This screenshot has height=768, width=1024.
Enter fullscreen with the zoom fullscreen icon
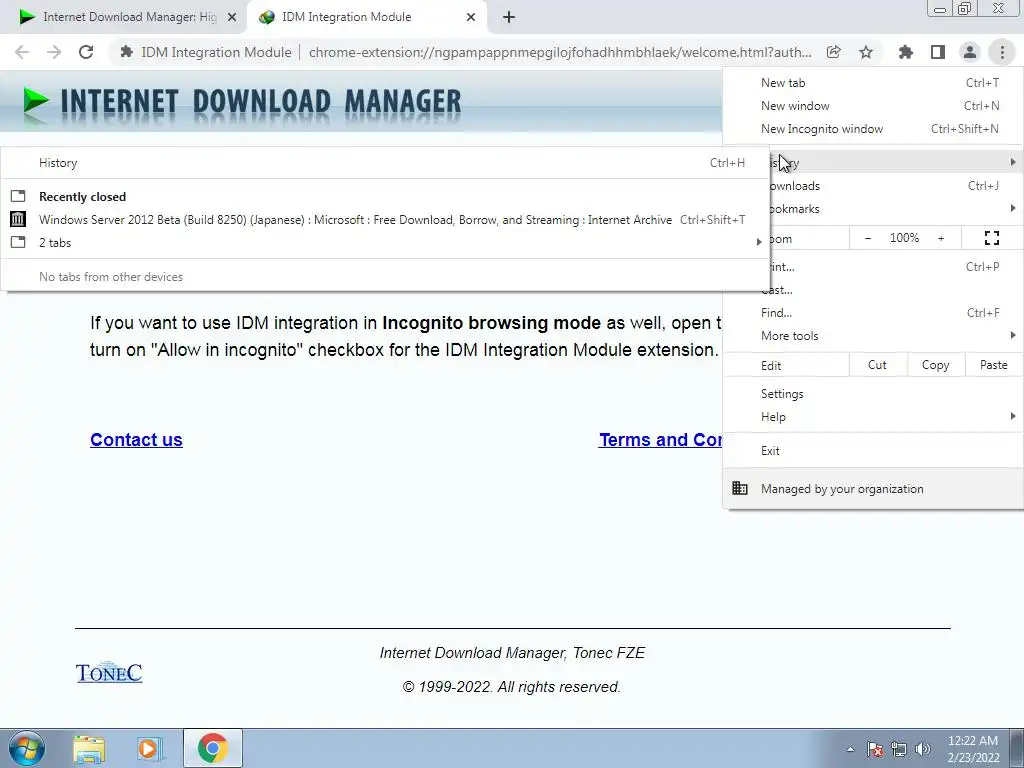pyautogui.click(x=992, y=238)
